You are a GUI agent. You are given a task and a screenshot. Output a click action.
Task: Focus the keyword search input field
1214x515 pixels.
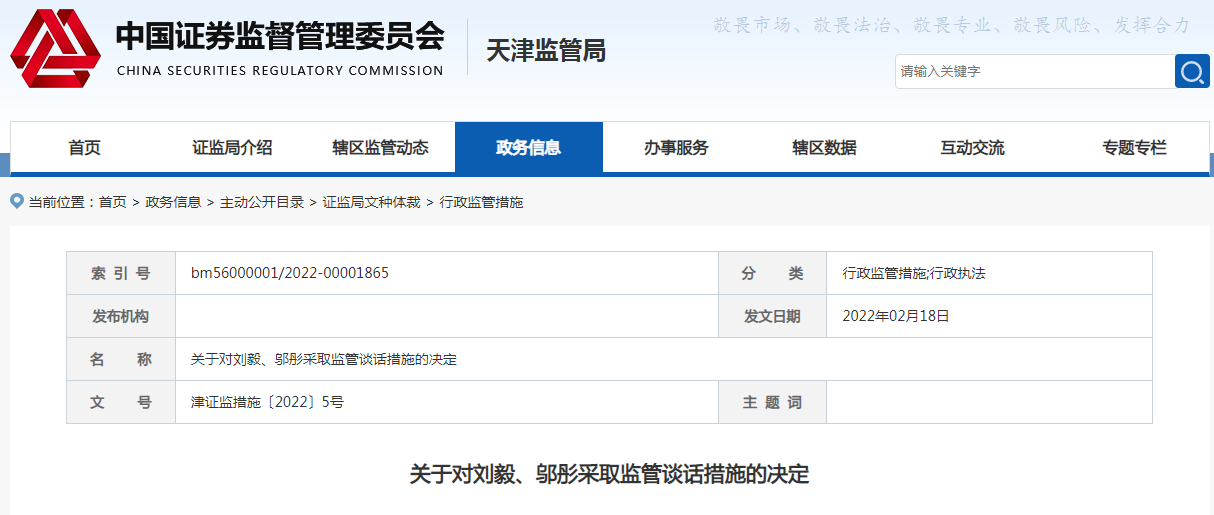1035,71
